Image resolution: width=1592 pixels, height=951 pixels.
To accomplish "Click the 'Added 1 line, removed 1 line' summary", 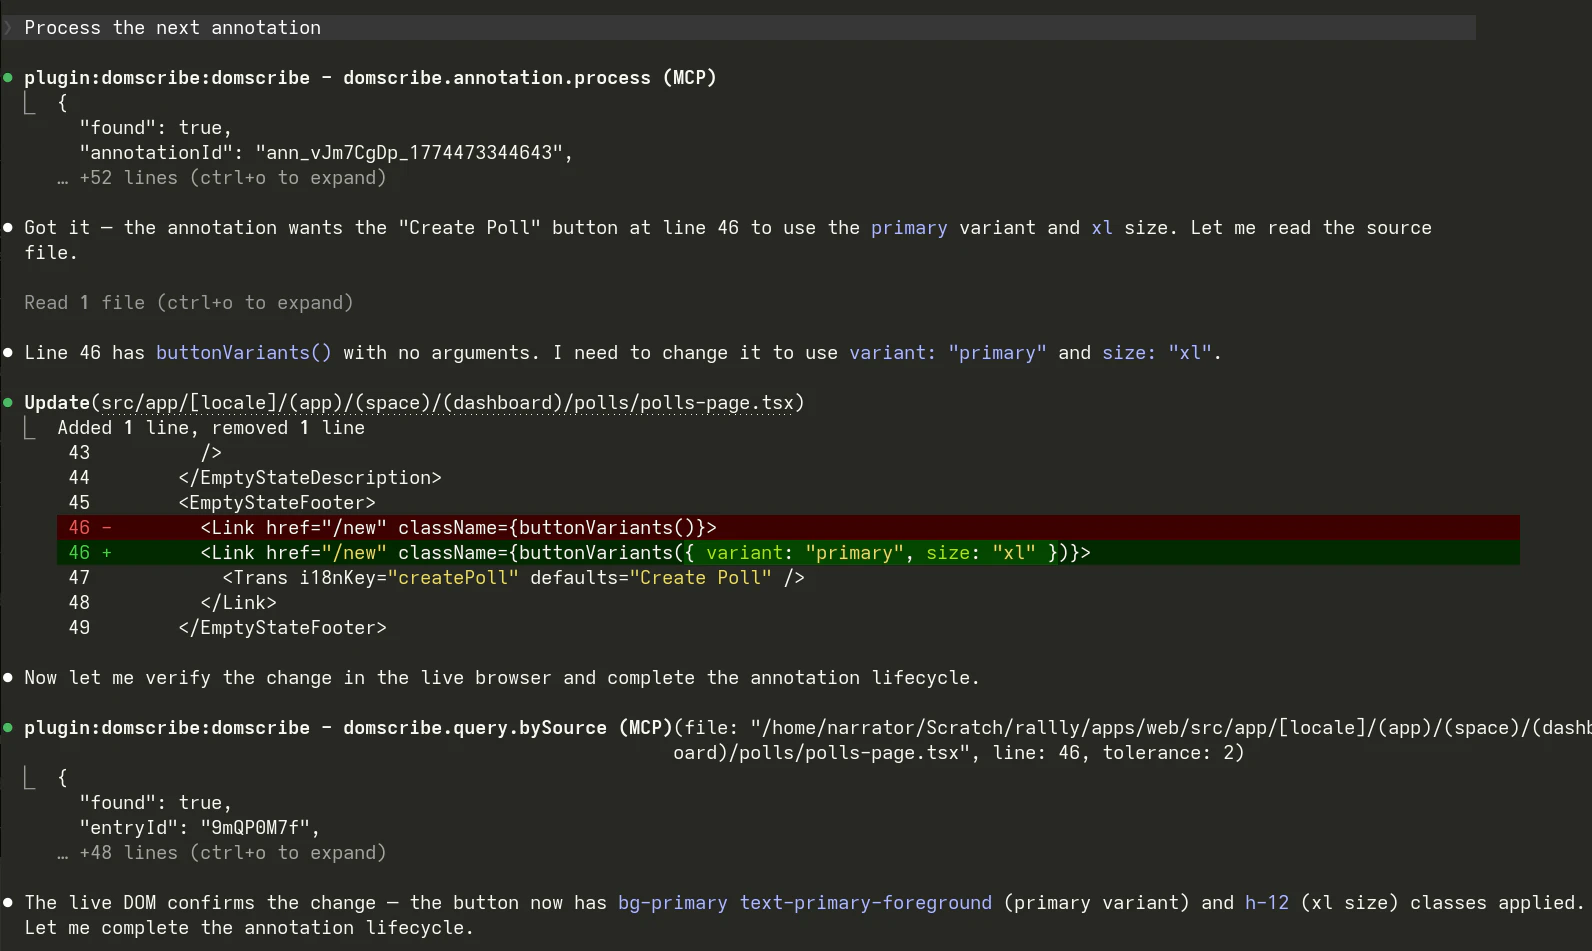I will click(x=211, y=428).
